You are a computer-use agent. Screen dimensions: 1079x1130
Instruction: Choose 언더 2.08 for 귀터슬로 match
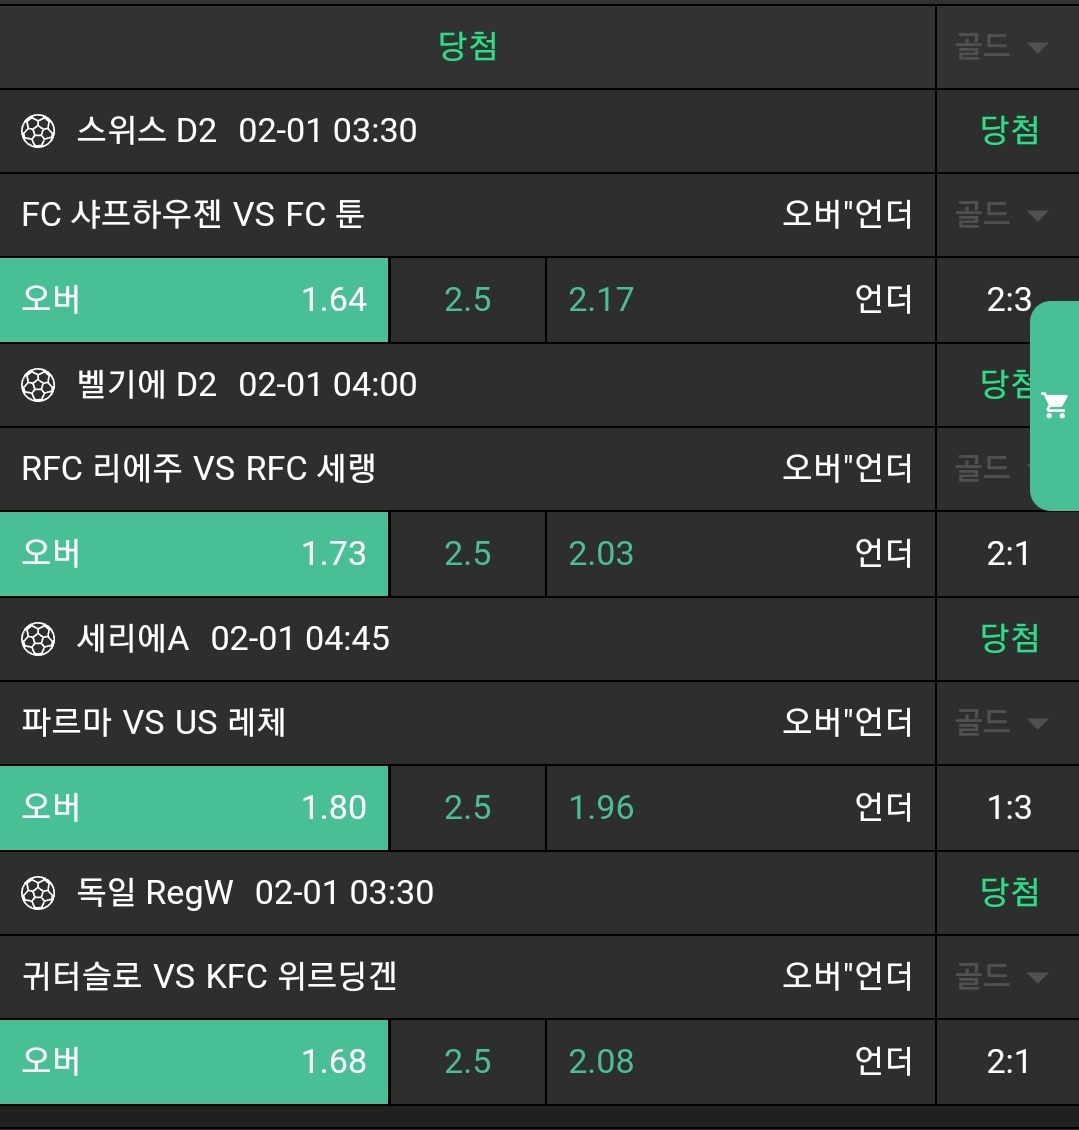(x=740, y=1062)
